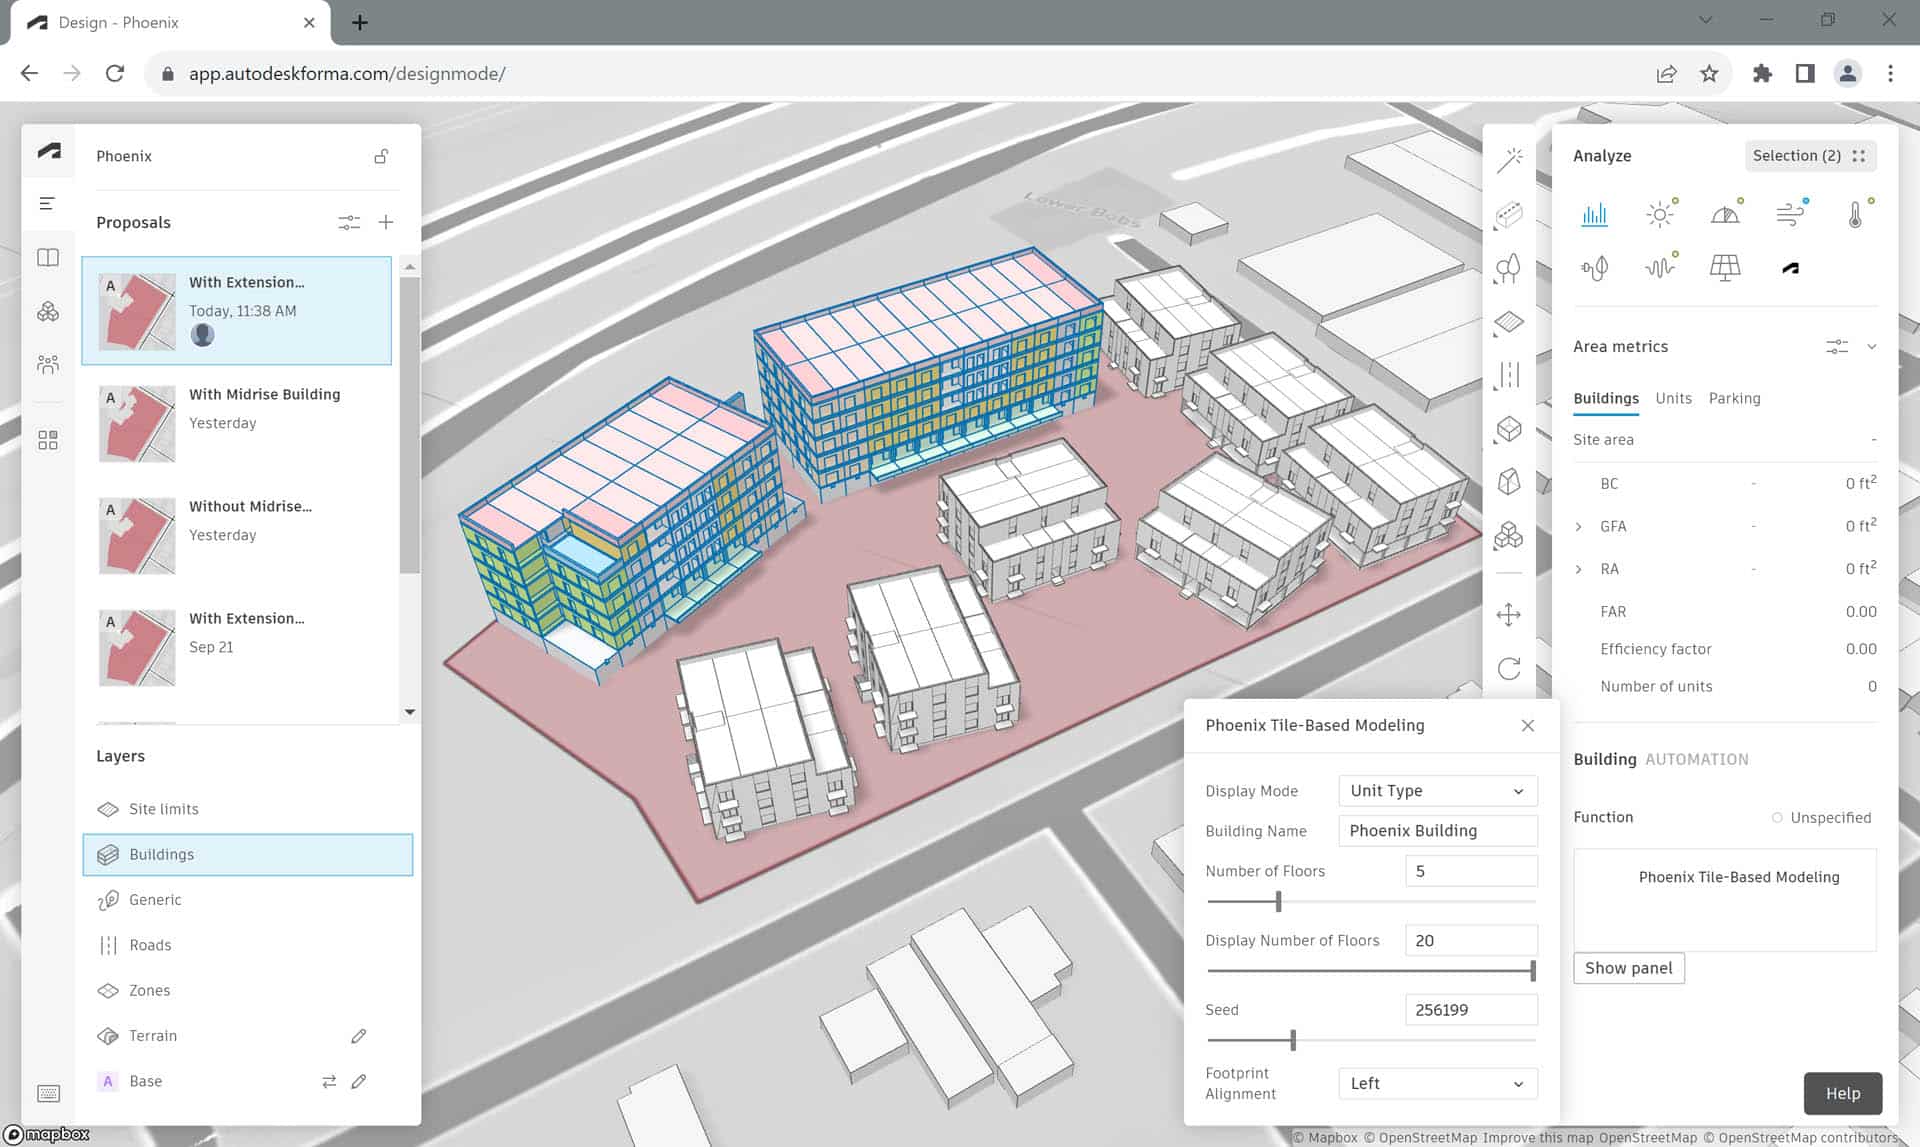Select the Parking tab under Area metrics

point(1734,398)
